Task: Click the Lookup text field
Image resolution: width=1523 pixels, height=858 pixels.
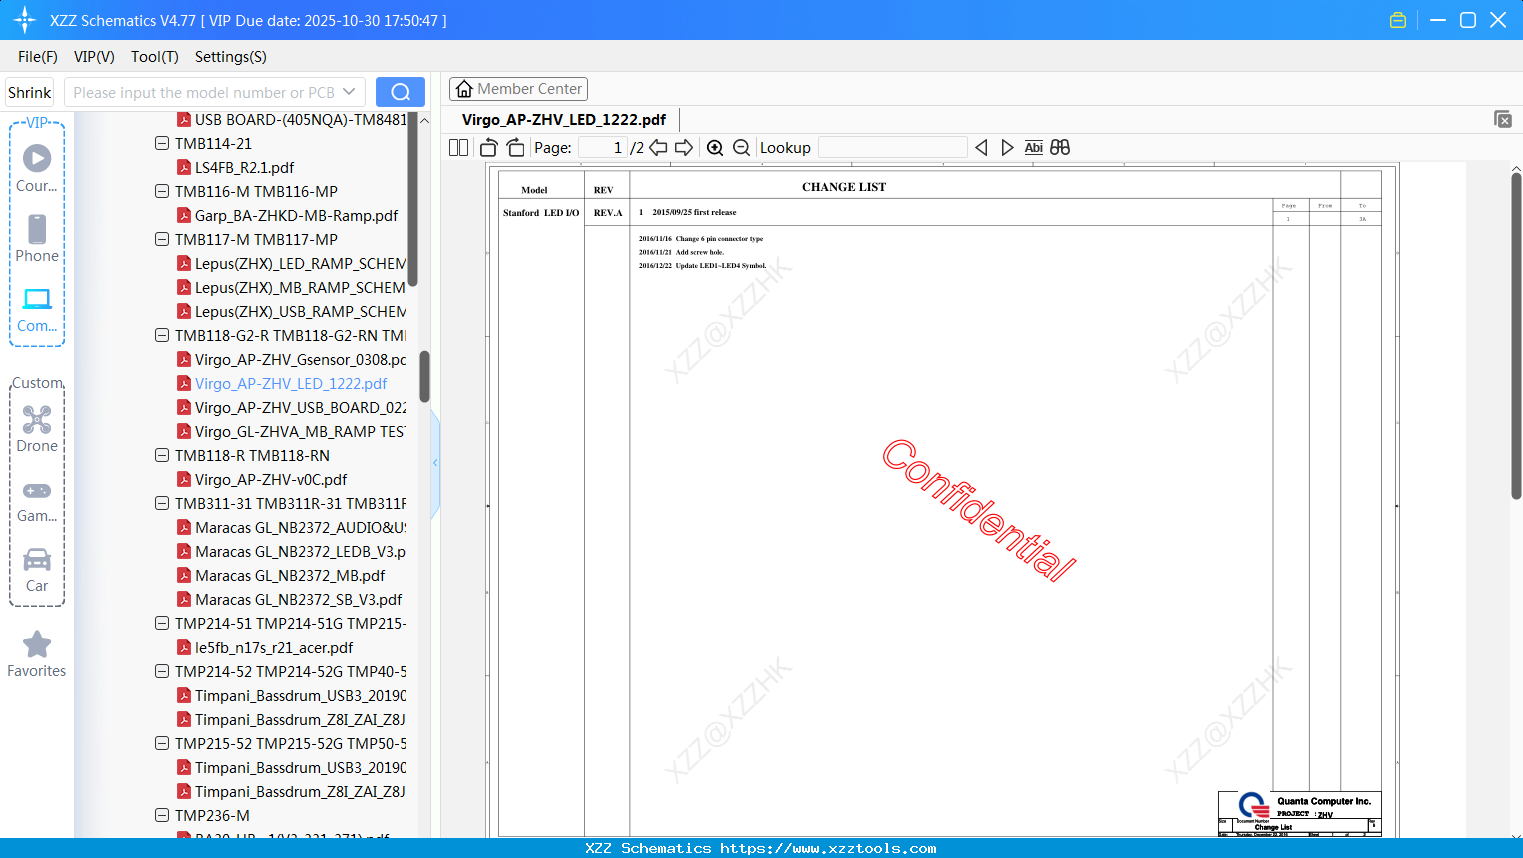Action: pyautogui.click(x=893, y=148)
